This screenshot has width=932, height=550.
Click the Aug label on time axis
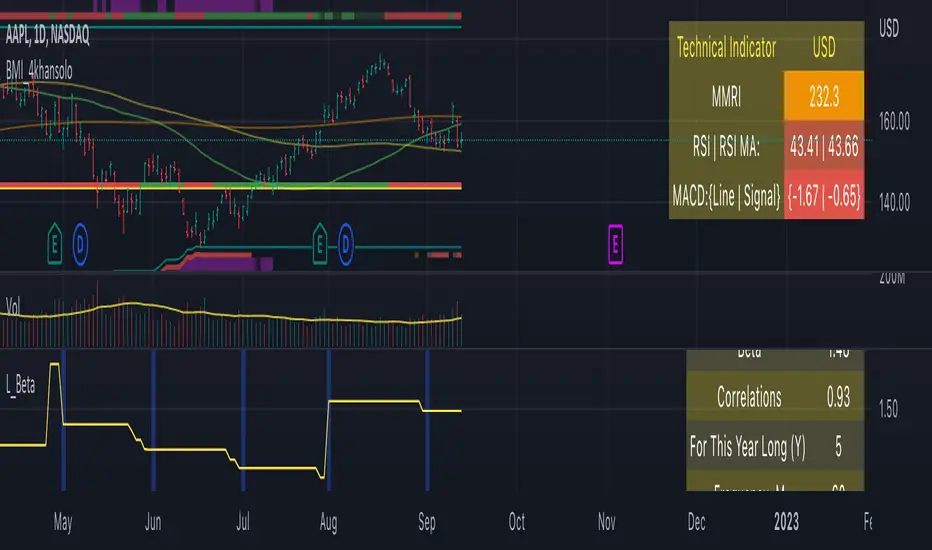(330, 522)
